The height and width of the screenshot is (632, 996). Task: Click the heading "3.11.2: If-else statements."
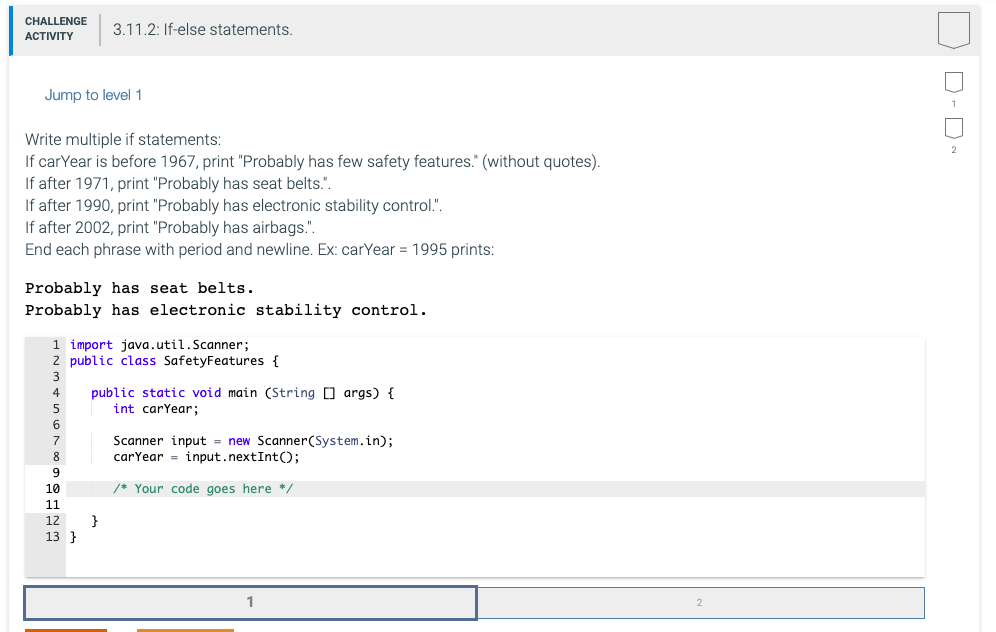[202, 29]
